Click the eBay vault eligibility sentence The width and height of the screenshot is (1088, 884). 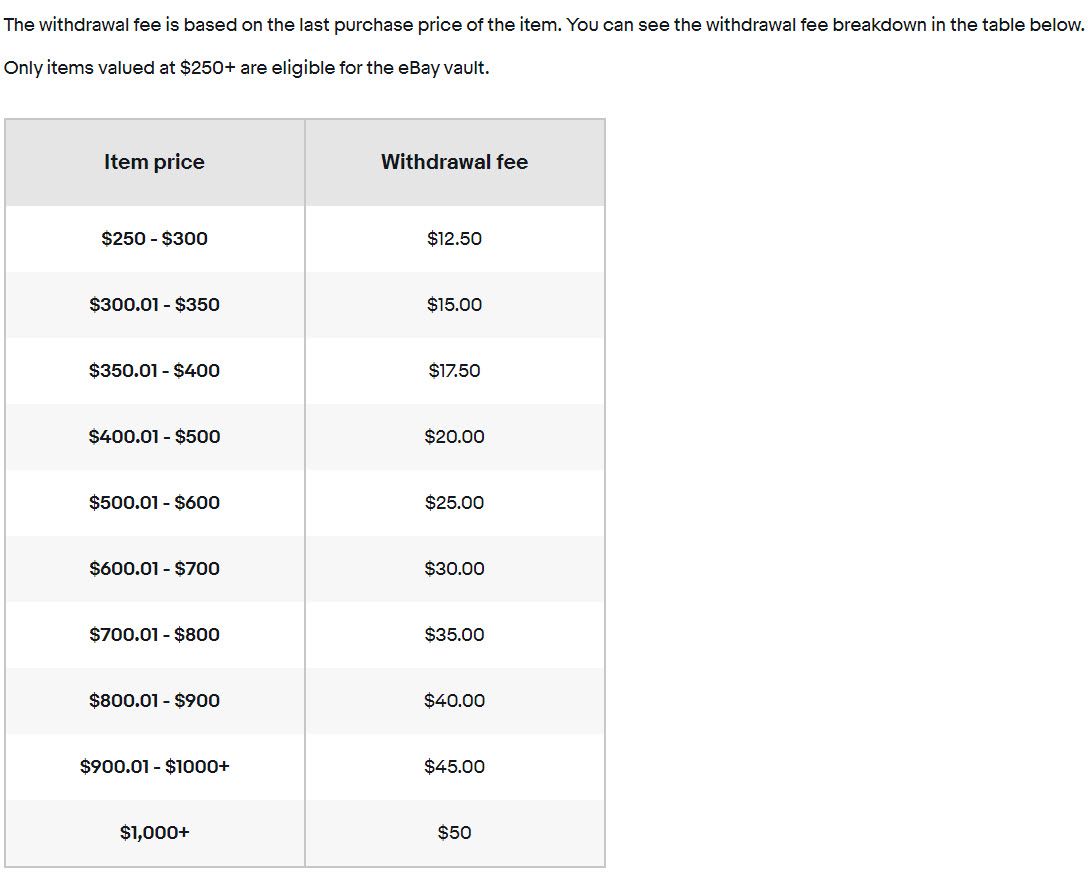247,69
